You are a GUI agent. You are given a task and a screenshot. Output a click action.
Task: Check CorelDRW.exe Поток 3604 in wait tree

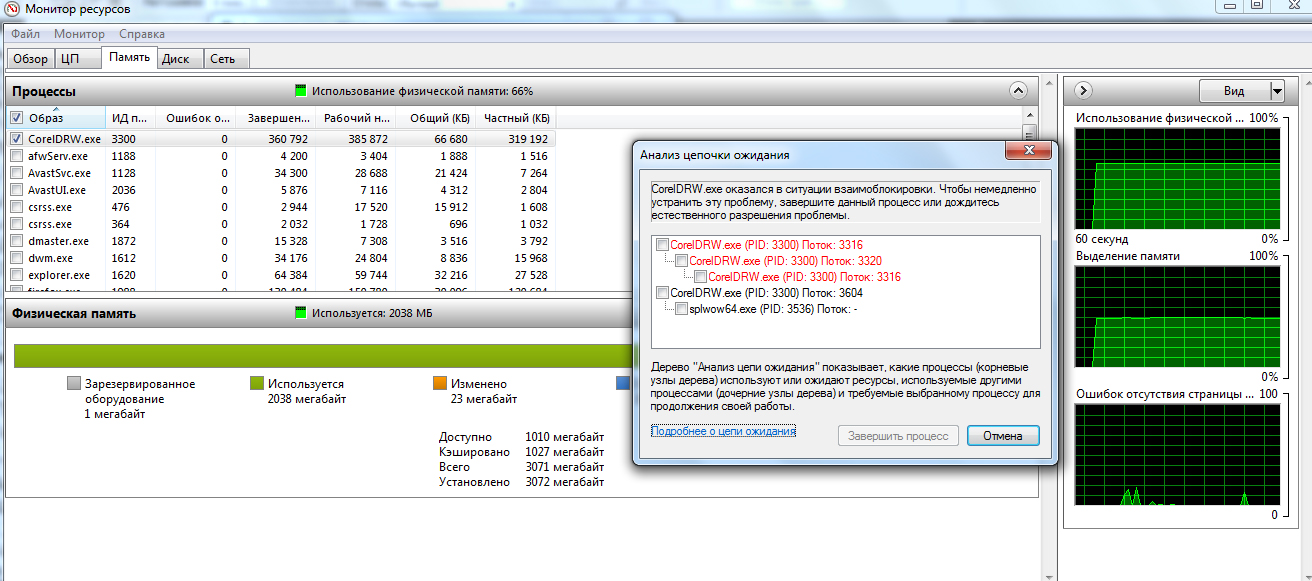(x=661, y=293)
